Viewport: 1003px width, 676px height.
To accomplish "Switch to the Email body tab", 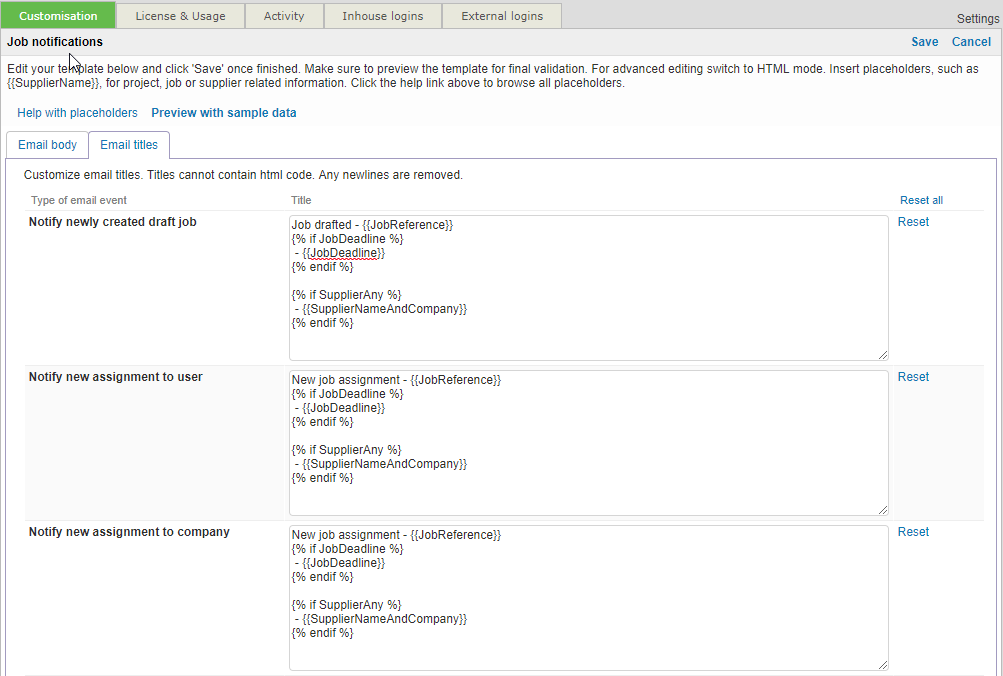I will pos(47,145).
